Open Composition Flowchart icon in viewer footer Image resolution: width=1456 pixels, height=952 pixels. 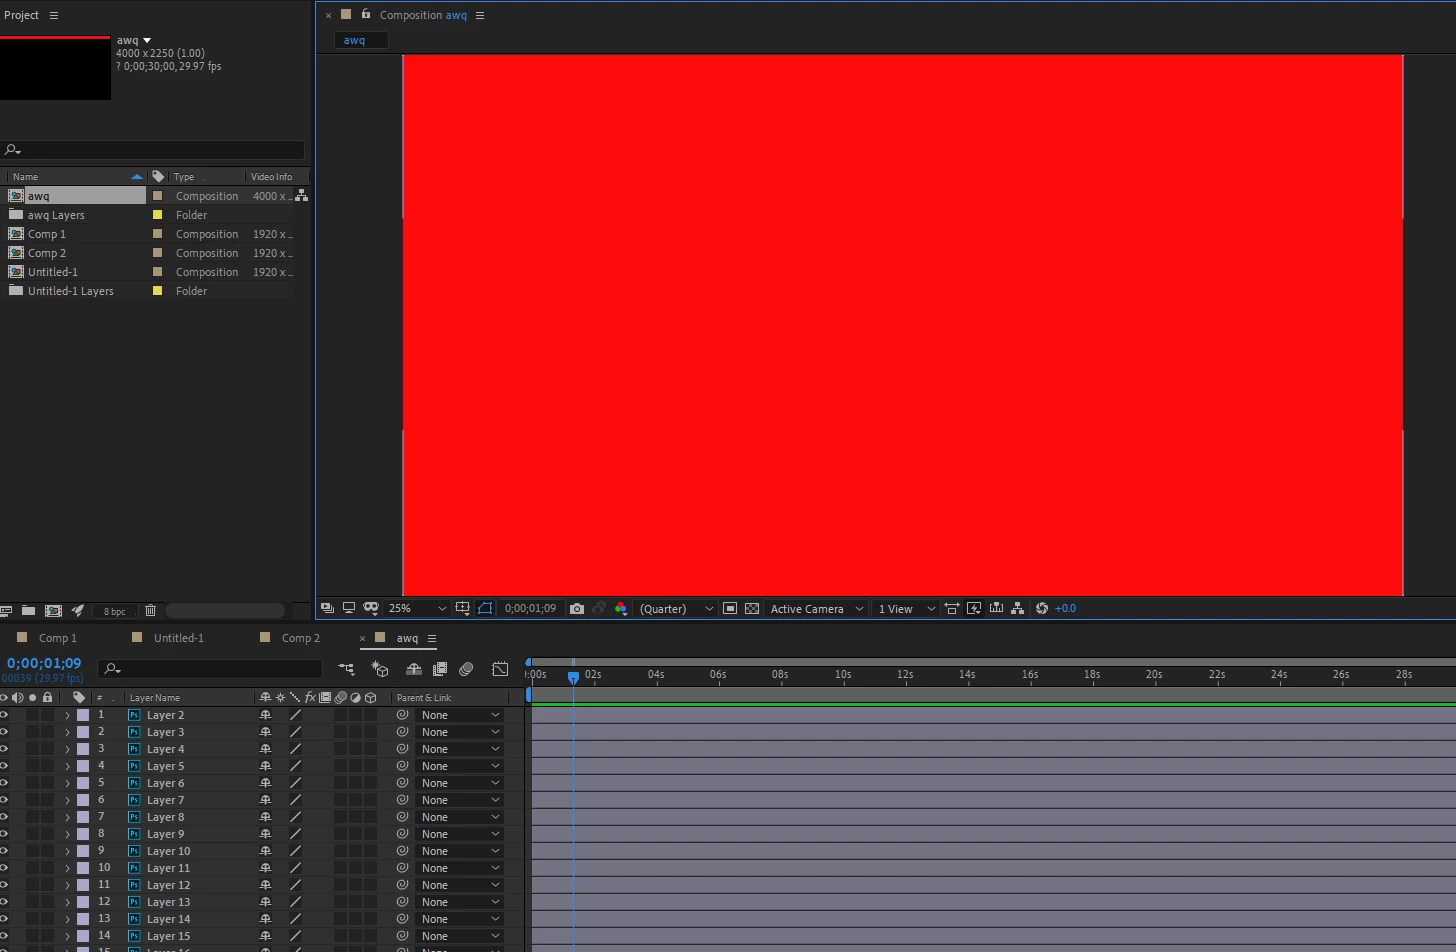(x=1018, y=608)
